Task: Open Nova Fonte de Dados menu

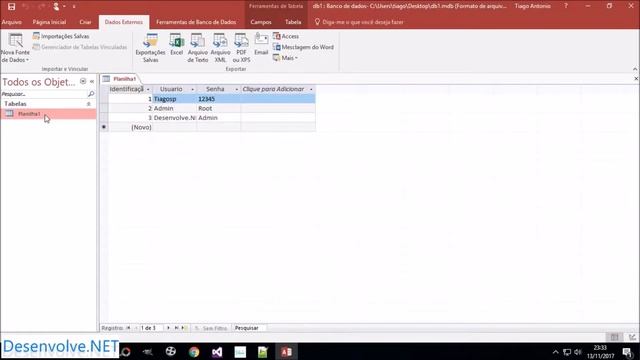Action: point(16,48)
